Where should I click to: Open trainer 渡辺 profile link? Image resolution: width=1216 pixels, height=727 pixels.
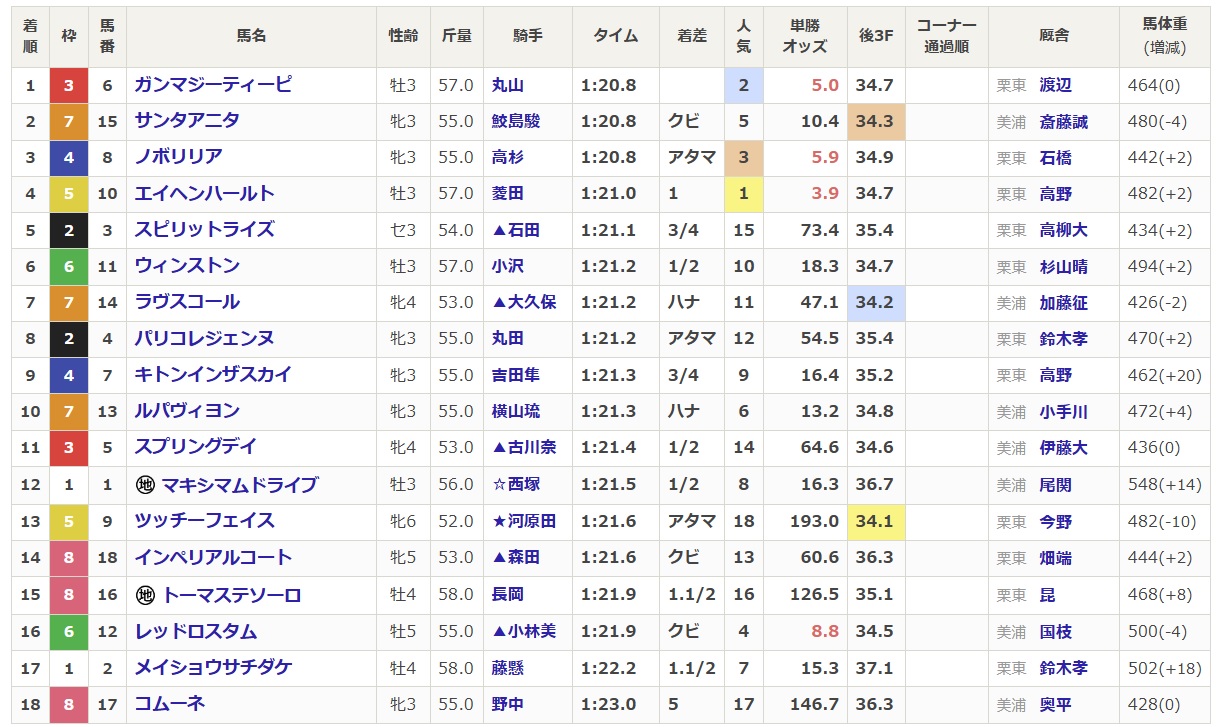(x=1055, y=85)
